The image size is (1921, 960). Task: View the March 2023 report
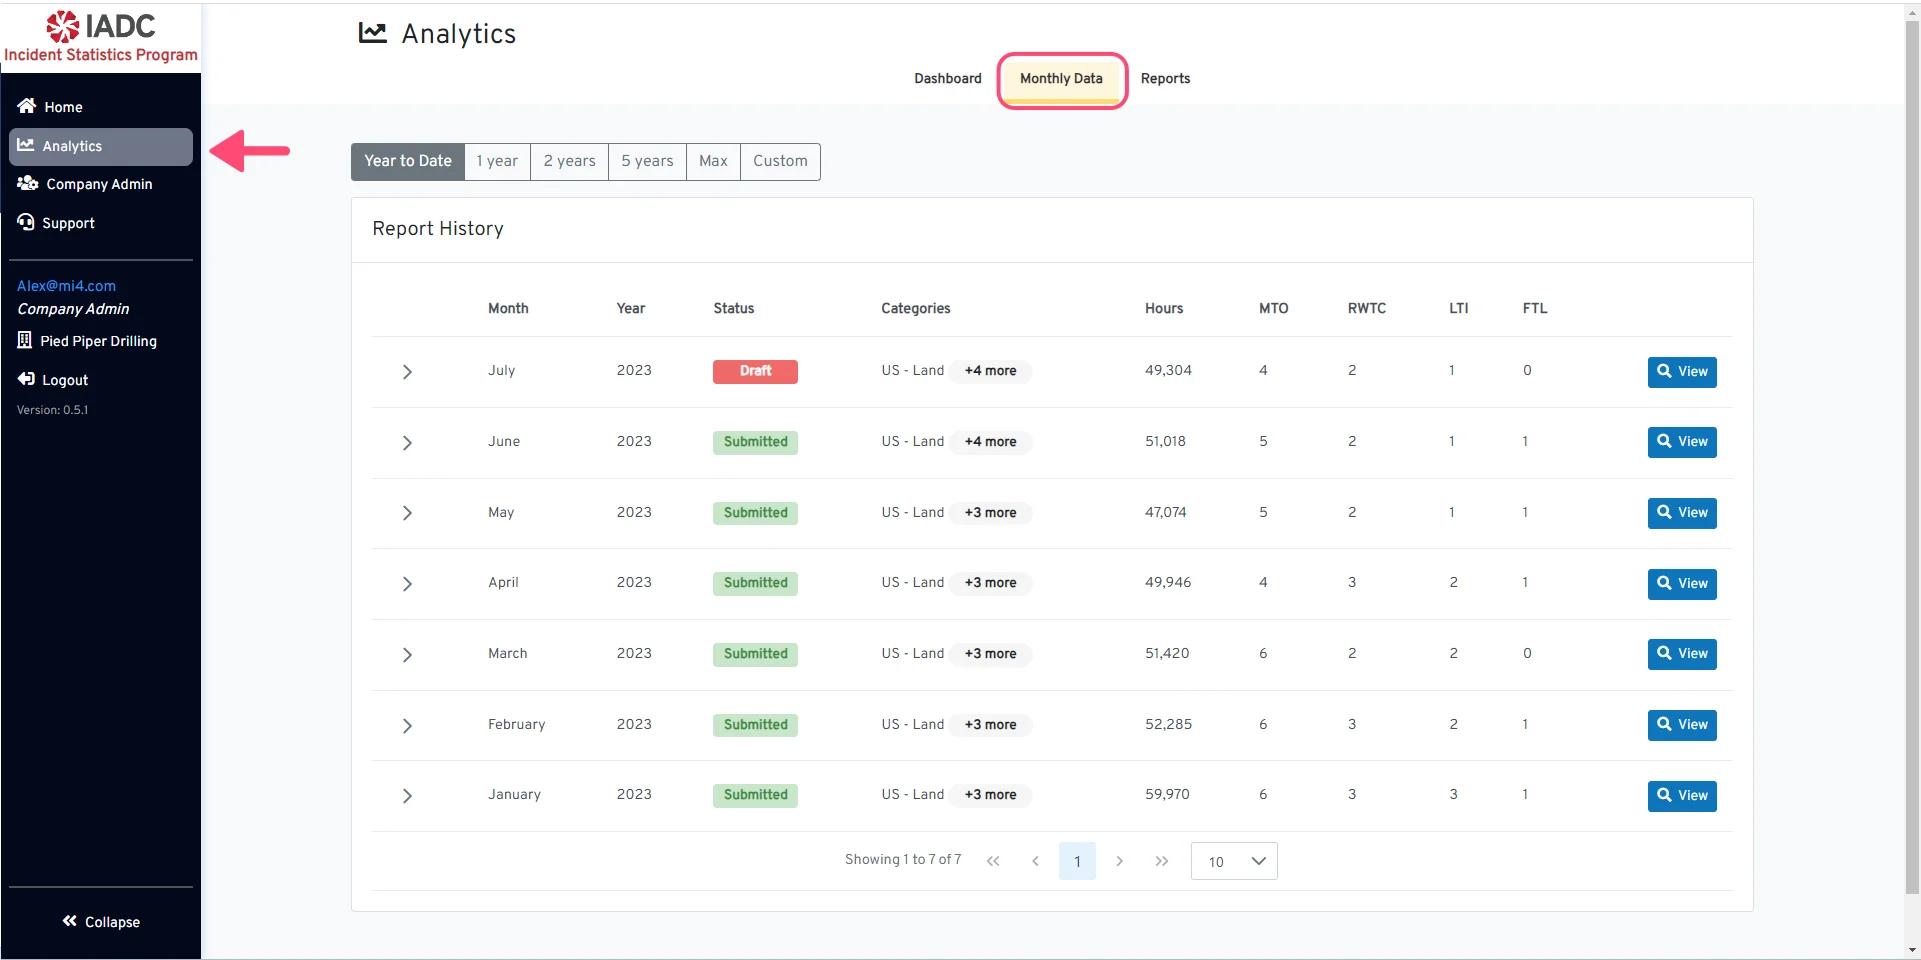[x=1682, y=654]
